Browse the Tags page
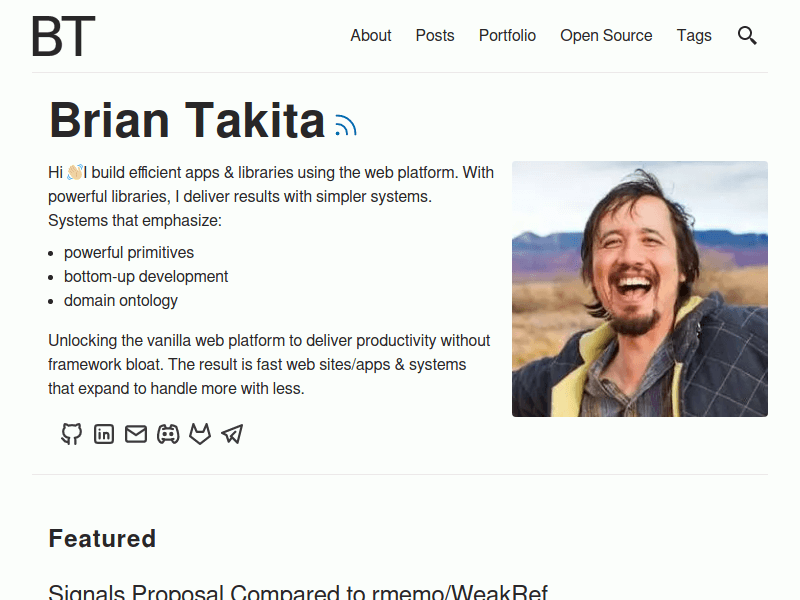This screenshot has width=800, height=600. [x=694, y=35]
